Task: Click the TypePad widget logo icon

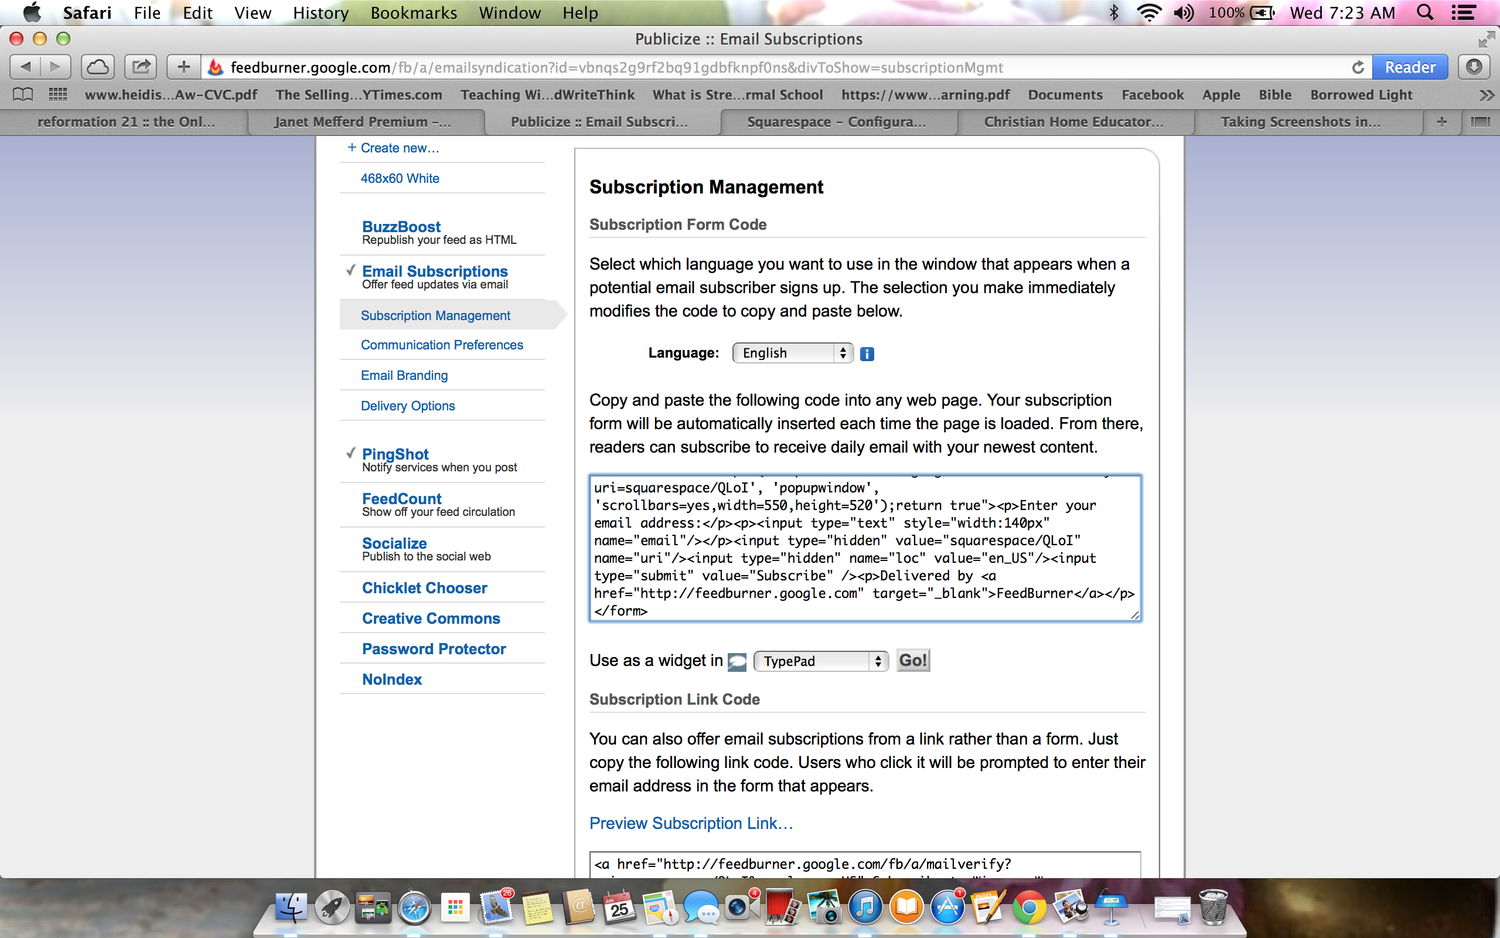Action: pyautogui.click(x=737, y=661)
